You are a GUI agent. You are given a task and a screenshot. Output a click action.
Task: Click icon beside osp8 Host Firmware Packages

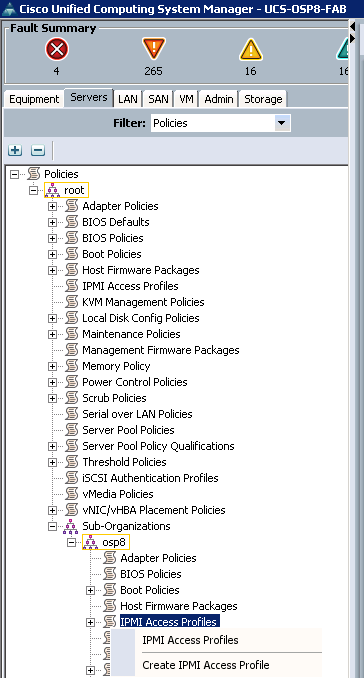click(109, 606)
